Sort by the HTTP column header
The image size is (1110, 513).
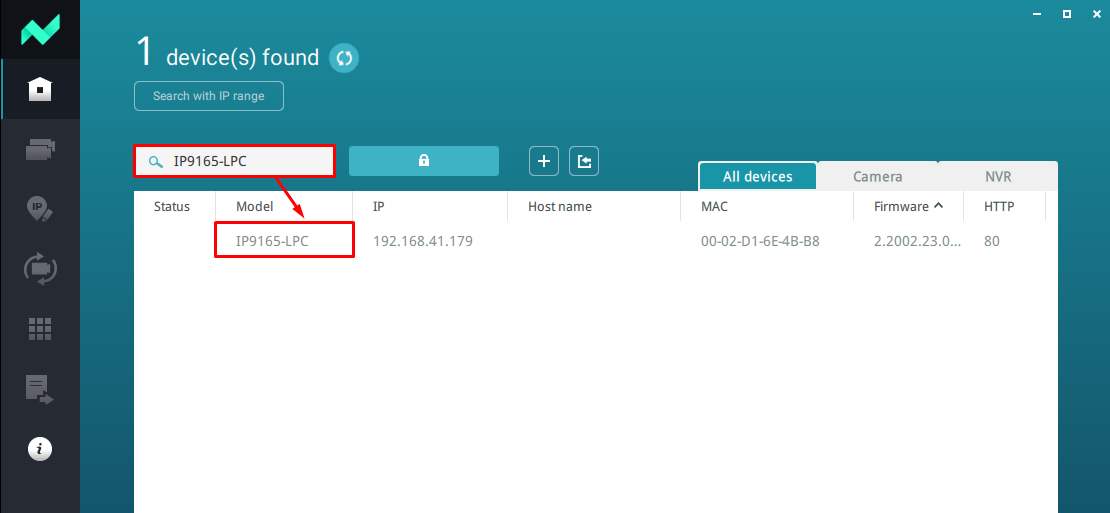[x=999, y=207]
